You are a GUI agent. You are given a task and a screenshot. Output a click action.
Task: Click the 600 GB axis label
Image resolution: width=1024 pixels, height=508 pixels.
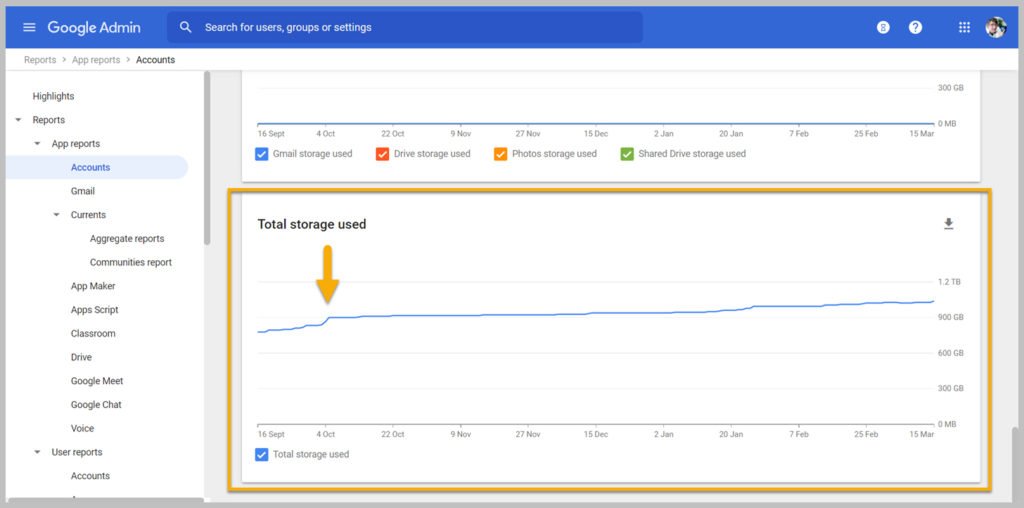click(x=950, y=353)
